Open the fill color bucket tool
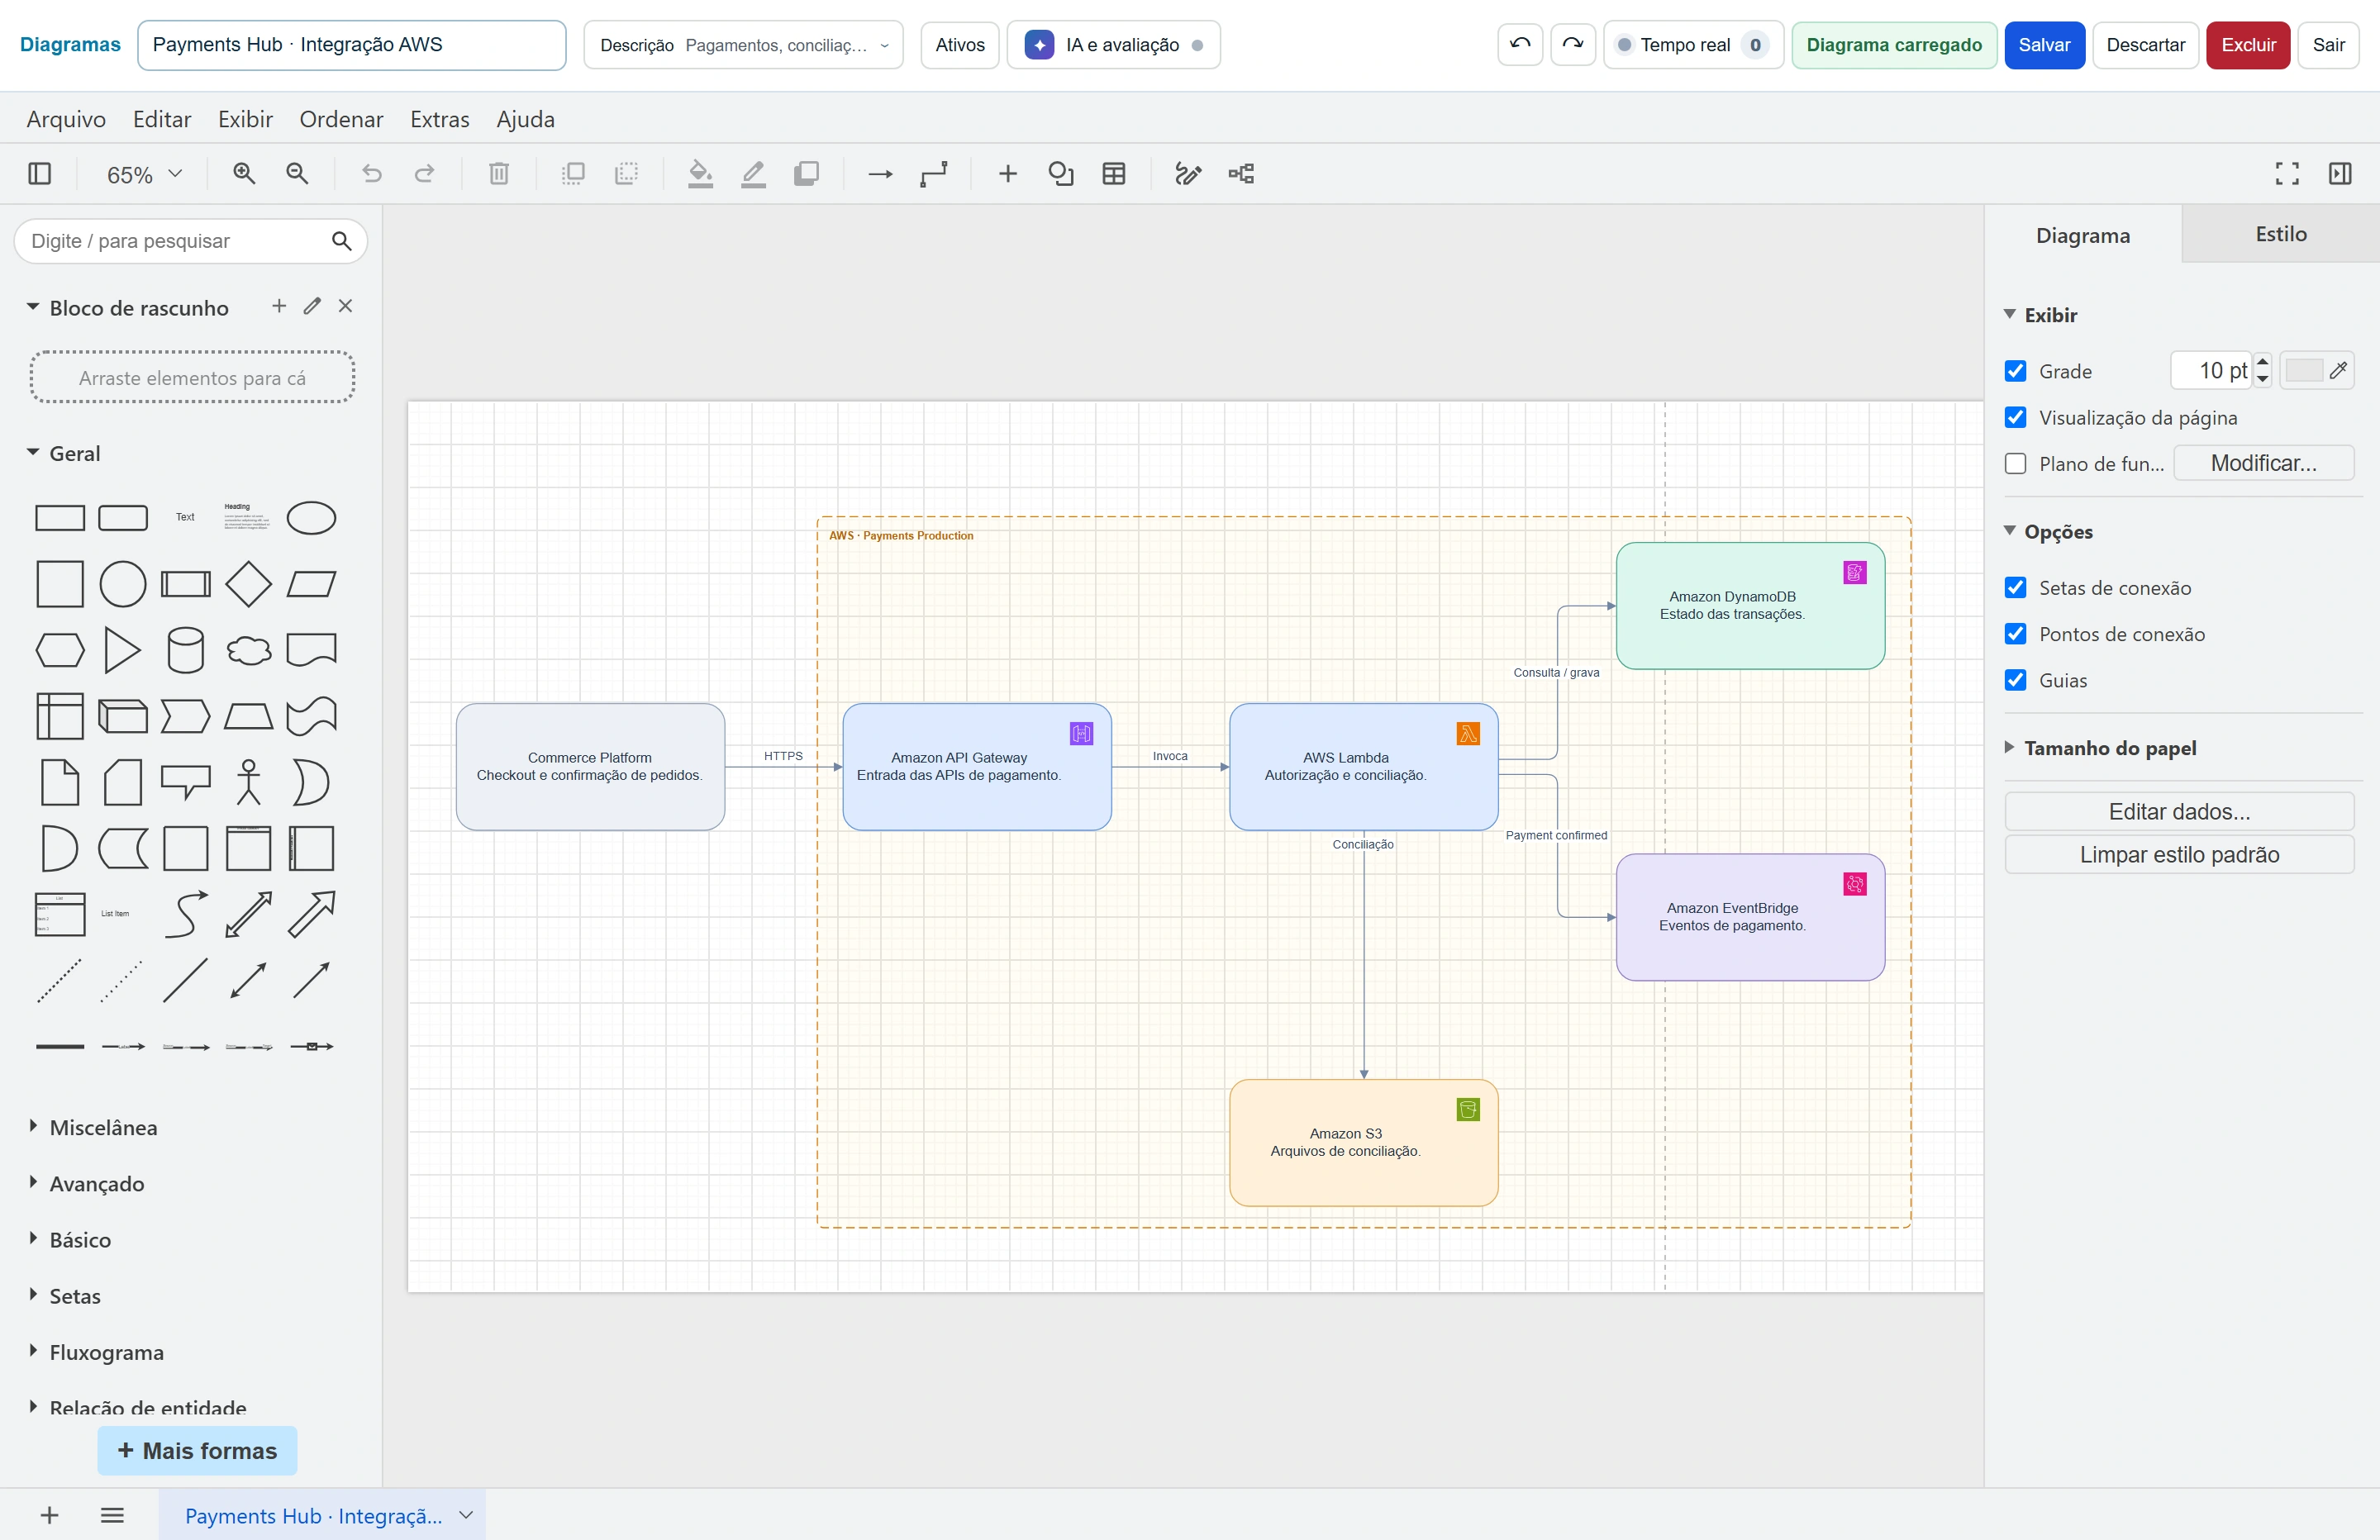 point(701,174)
